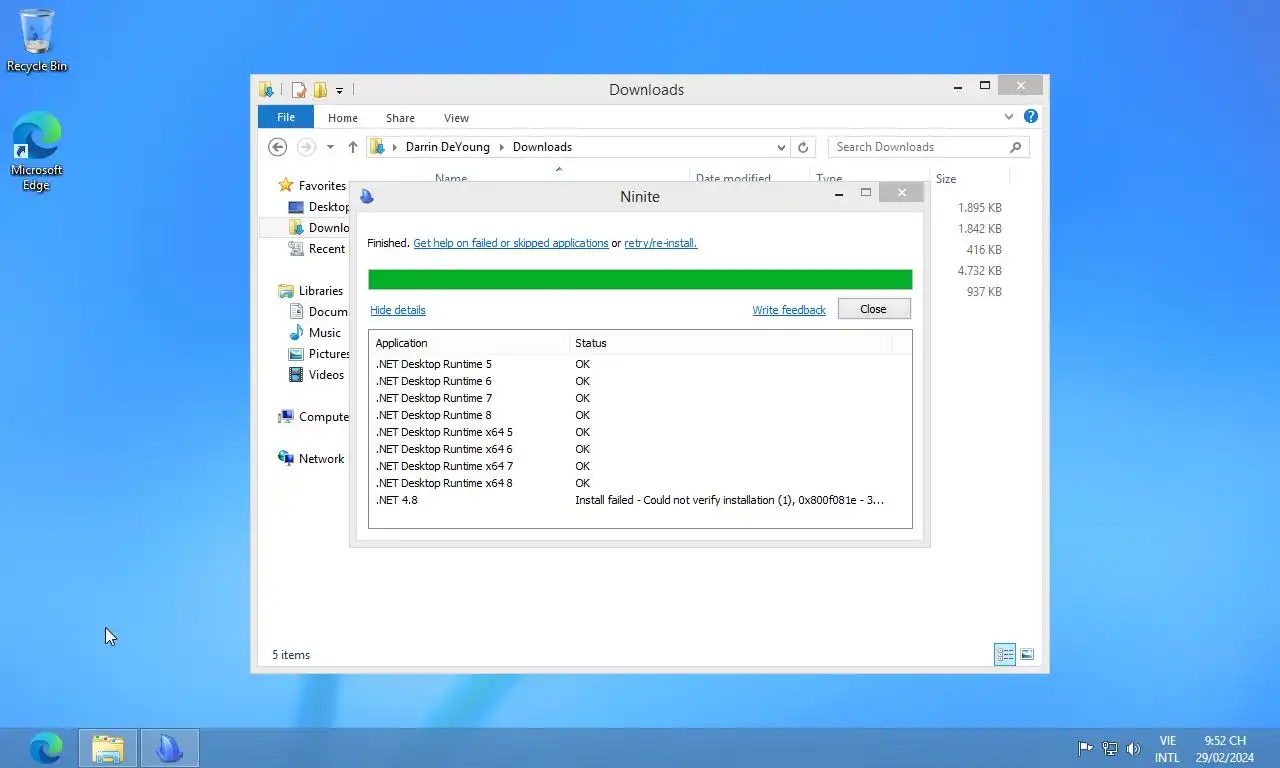Click the retry/re-install link
Viewport: 1280px width, 768px height.
(x=661, y=243)
